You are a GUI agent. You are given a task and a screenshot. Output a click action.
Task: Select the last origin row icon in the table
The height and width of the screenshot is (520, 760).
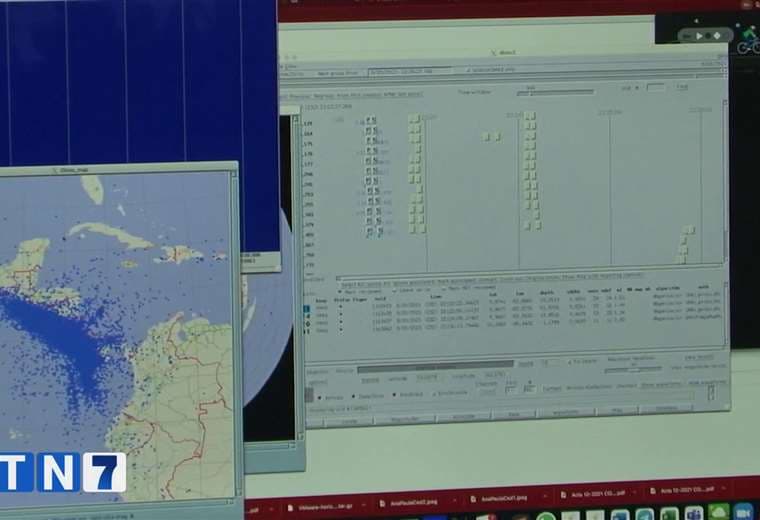[307, 328]
